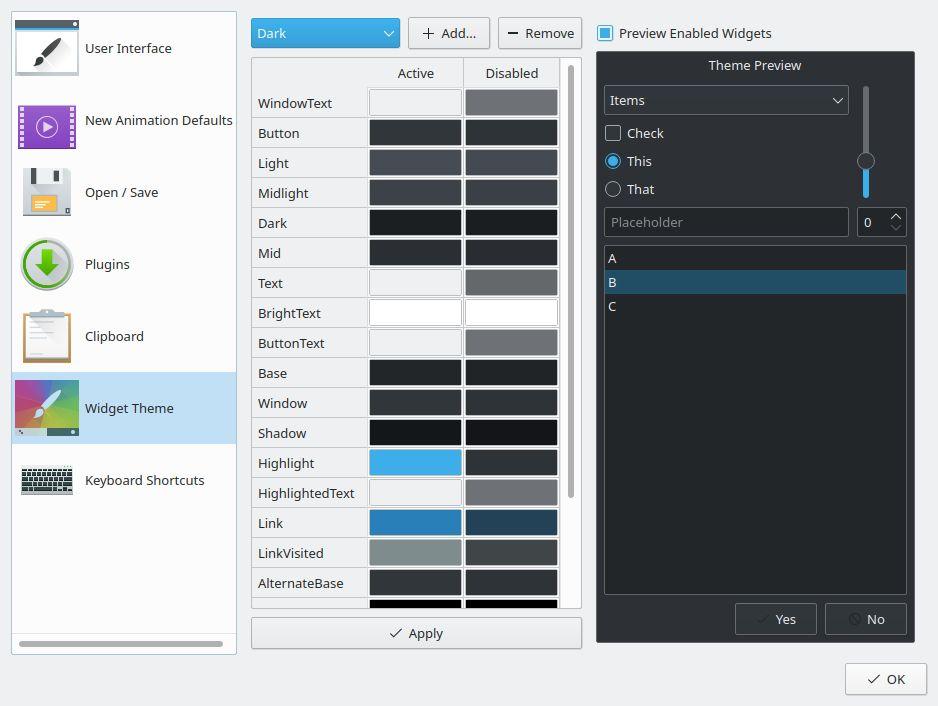
Task: Click the No button in preview
Action: point(866,619)
